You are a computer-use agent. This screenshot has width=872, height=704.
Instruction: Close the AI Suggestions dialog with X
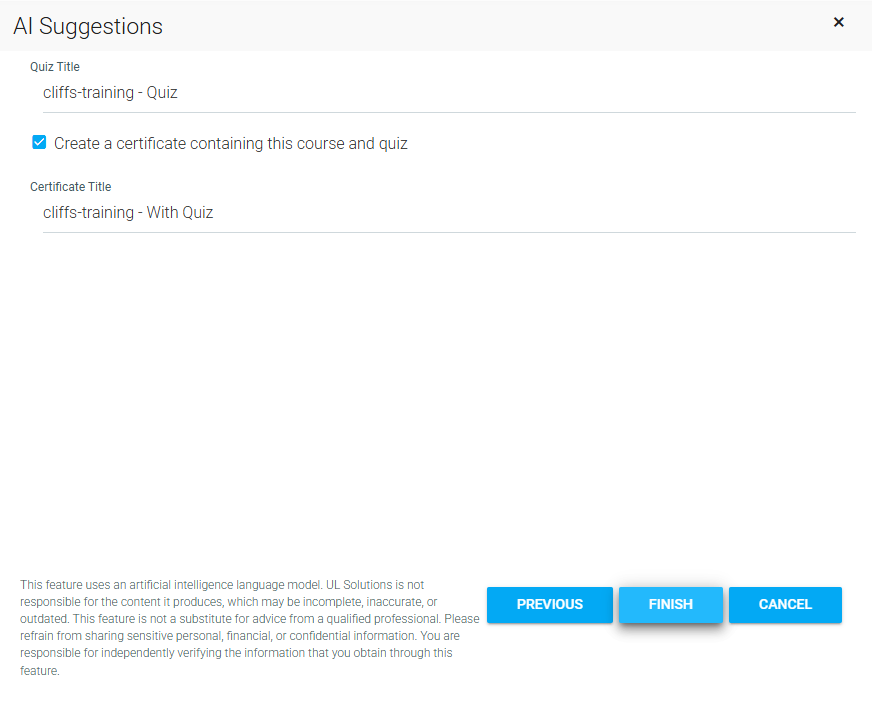point(838,22)
